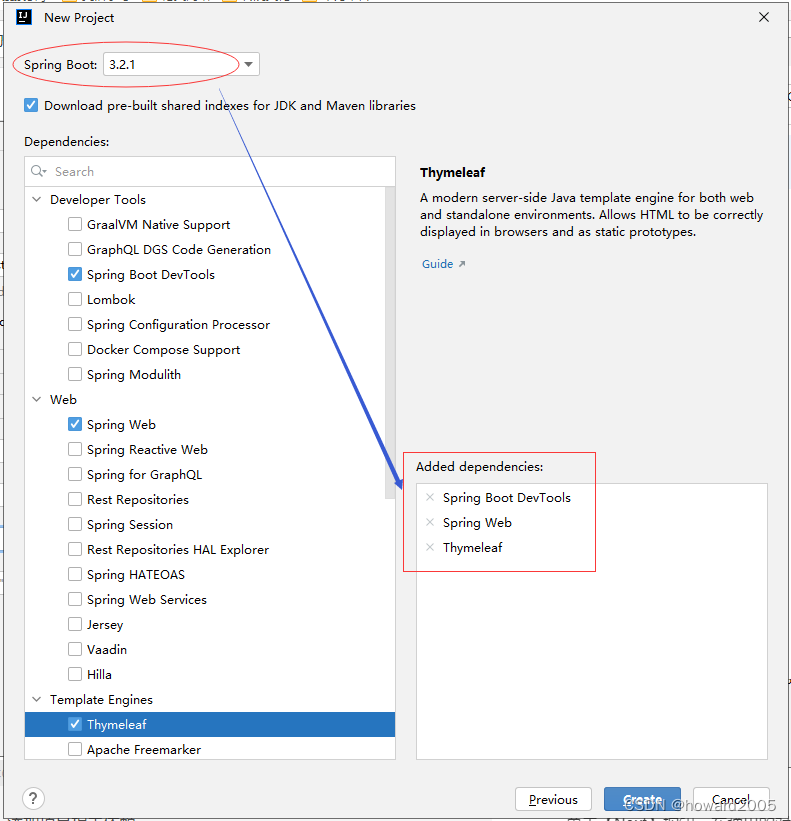The image size is (791, 821).
Task: Click the Cancel button
Action: tap(731, 800)
